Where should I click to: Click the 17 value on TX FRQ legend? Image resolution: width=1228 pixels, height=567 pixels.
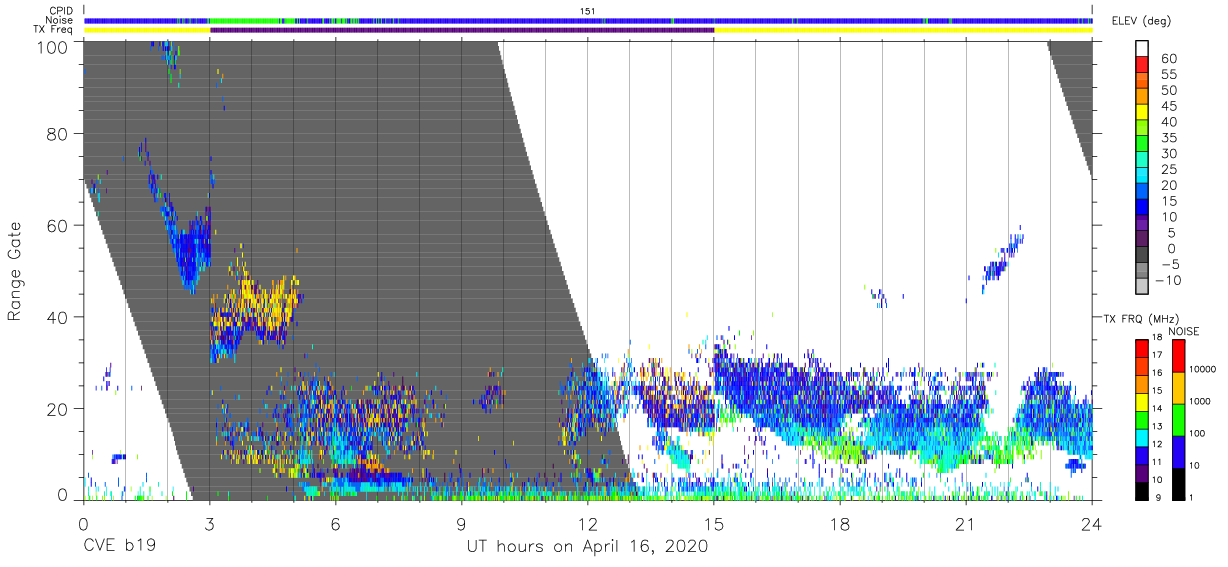coord(1157,356)
